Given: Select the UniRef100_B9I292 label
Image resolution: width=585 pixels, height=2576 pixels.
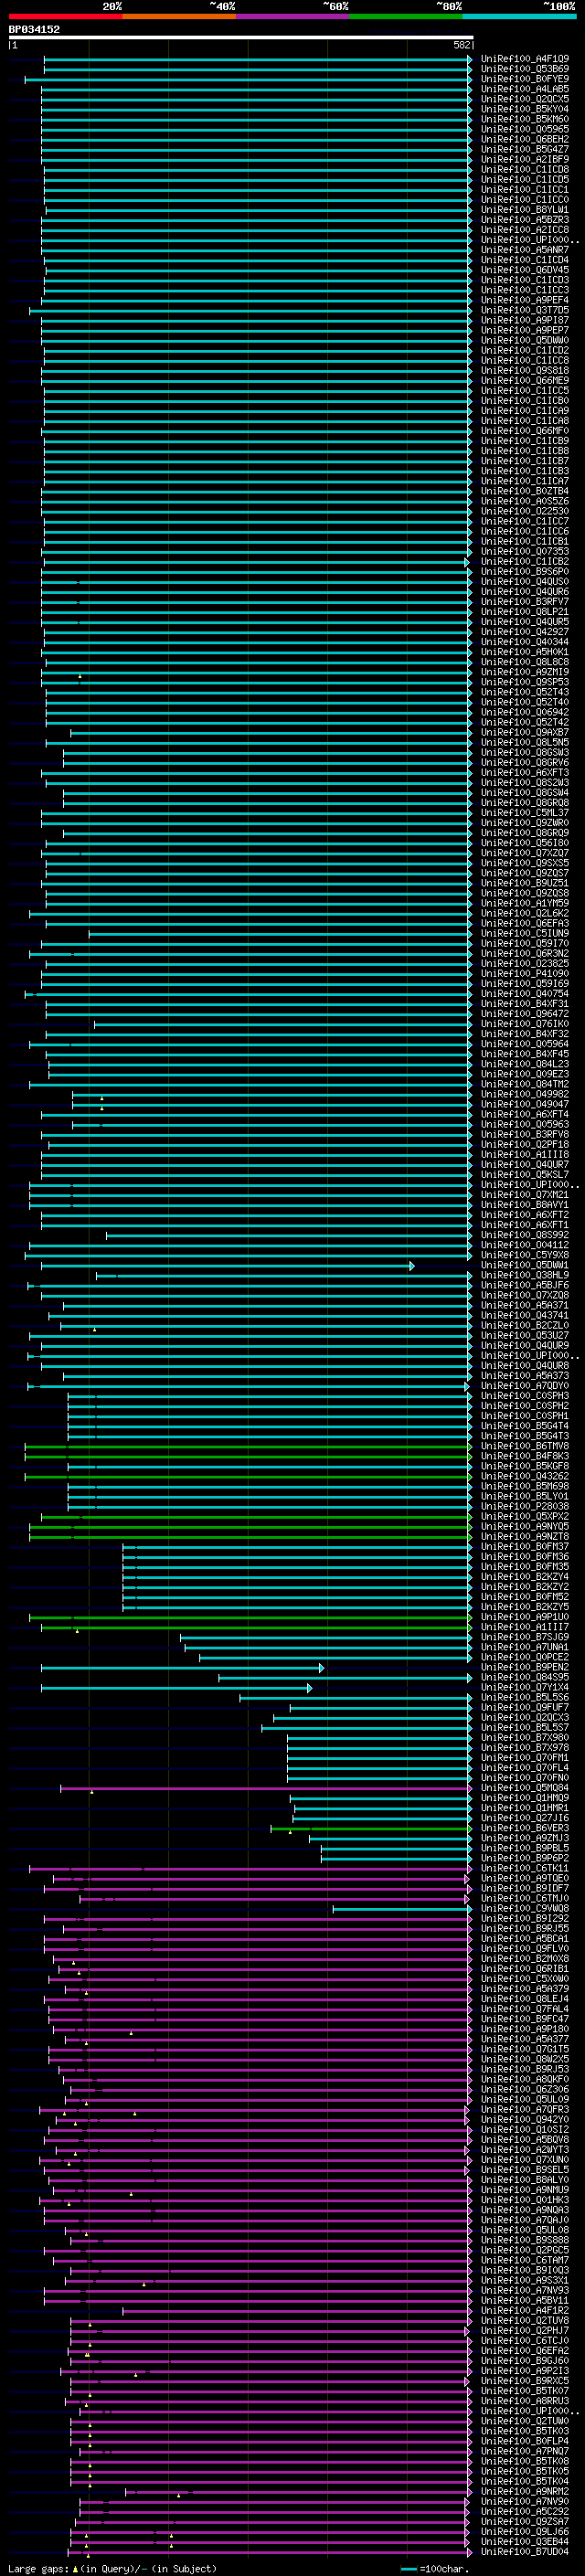Looking at the screenshot, I should click(525, 1918).
